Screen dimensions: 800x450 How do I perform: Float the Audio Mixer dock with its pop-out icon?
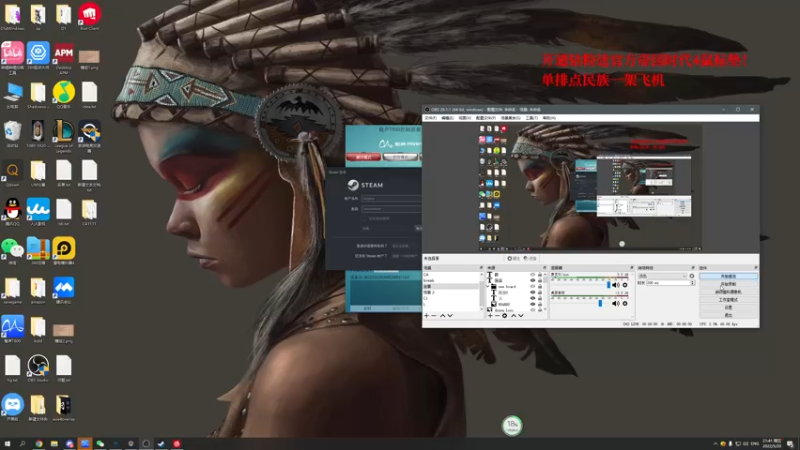click(x=632, y=267)
